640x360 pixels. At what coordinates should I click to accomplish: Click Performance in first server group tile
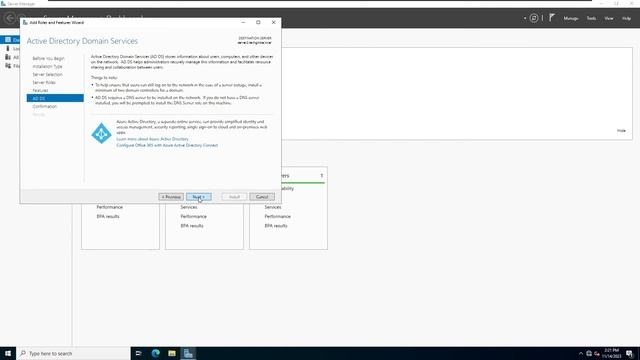point(109,207)
